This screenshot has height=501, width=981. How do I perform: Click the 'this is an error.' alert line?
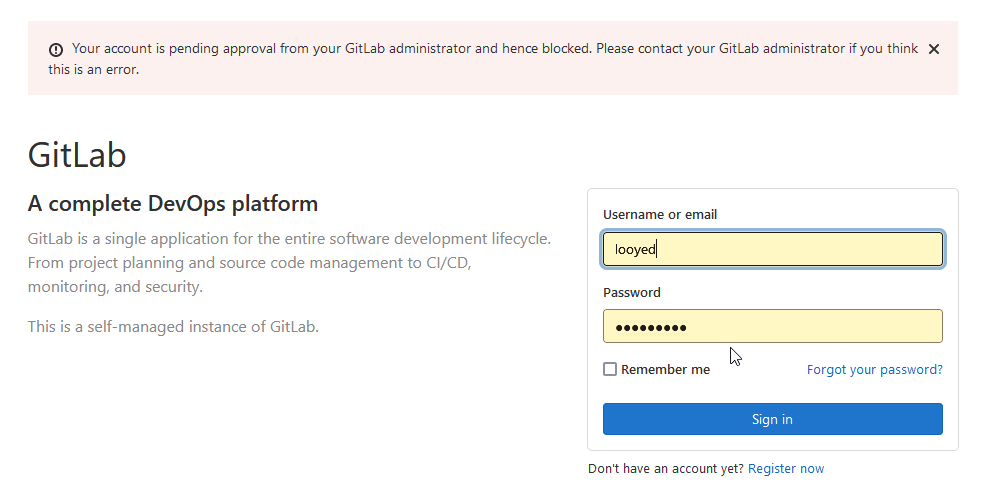pos(93,70)
